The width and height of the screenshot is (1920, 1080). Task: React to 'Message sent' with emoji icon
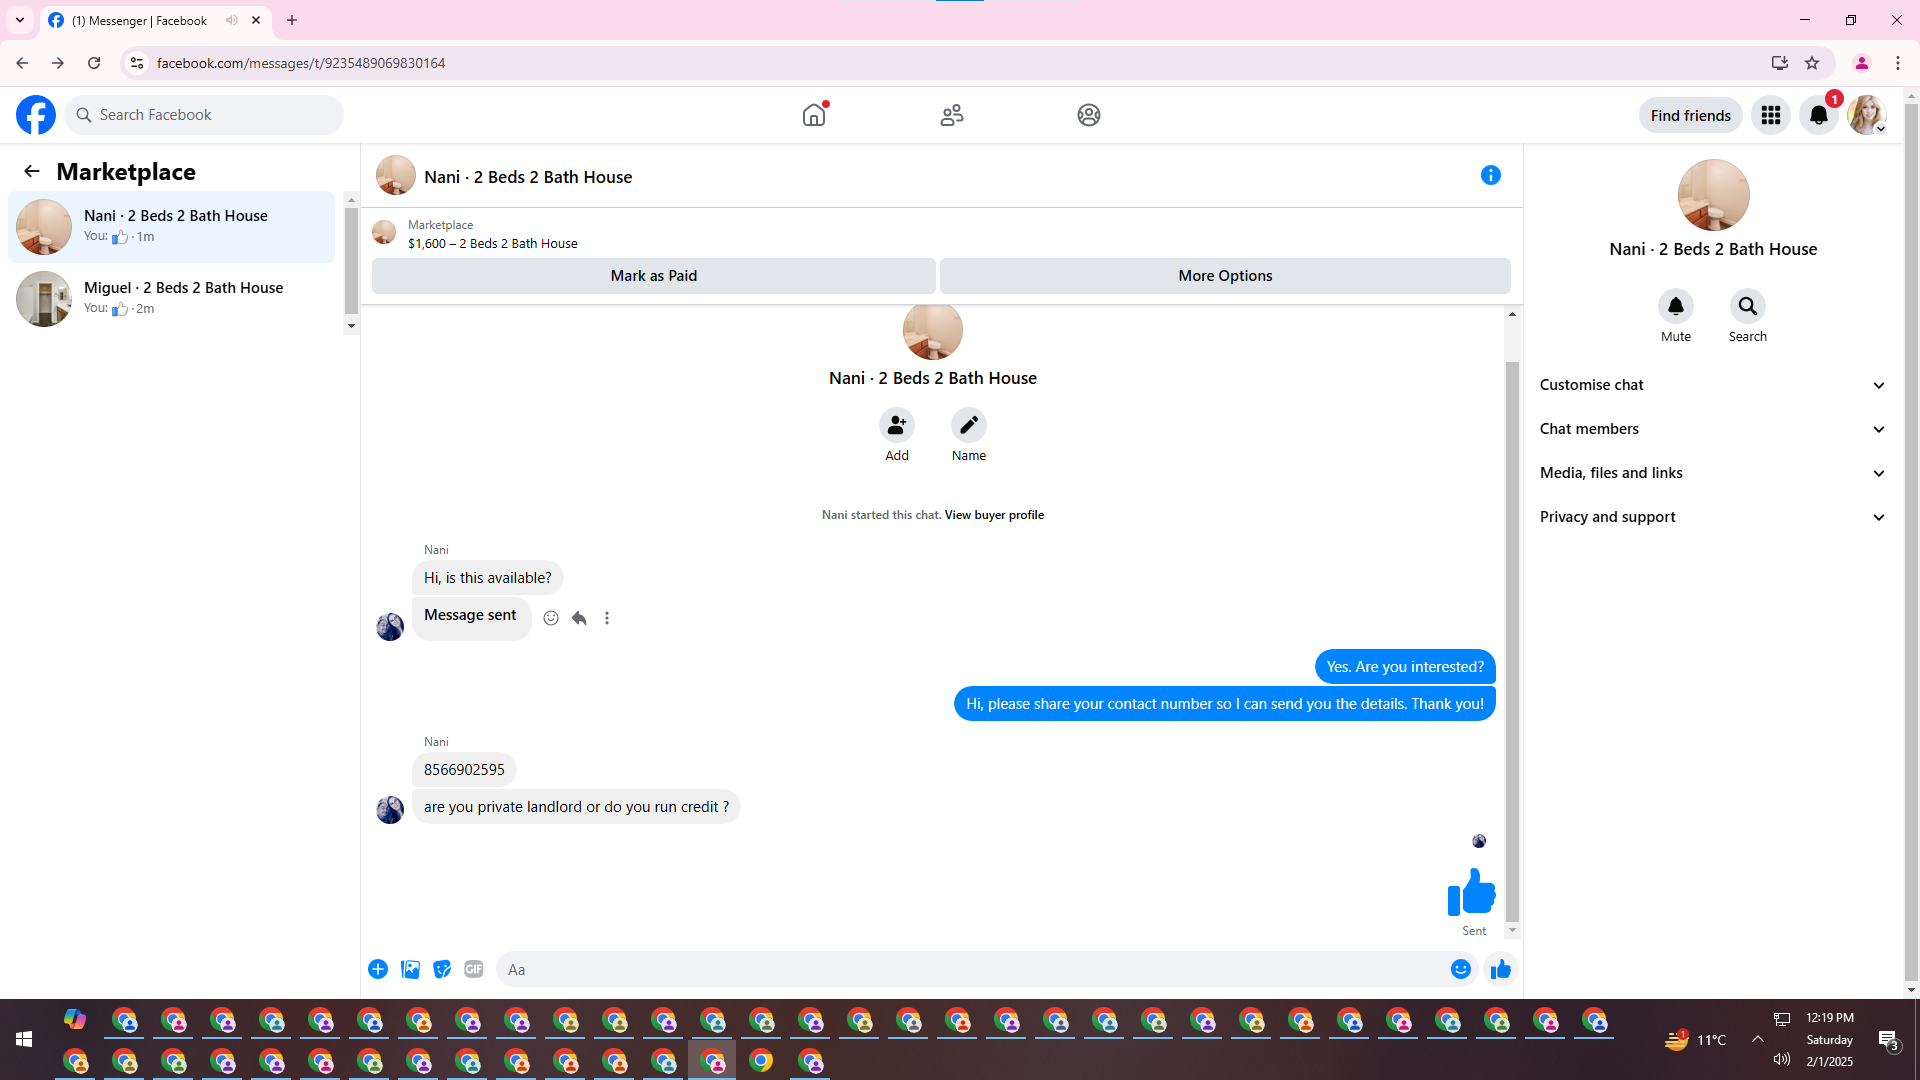coord(551,618)
